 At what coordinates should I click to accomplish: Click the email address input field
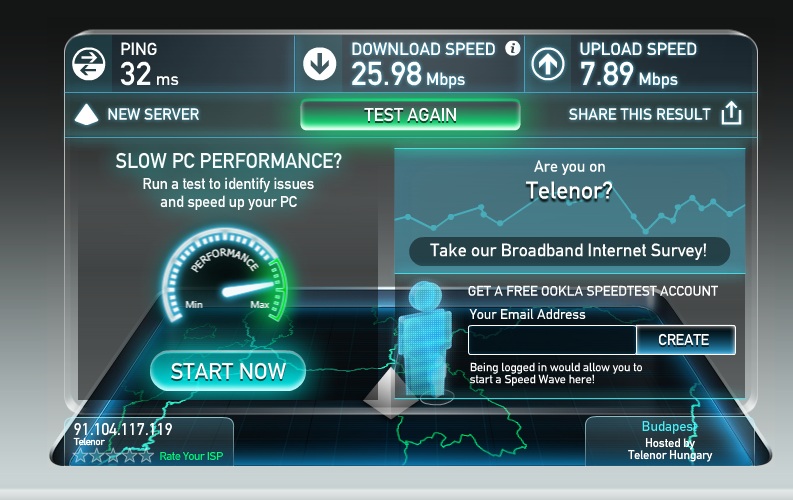point(552,340)
